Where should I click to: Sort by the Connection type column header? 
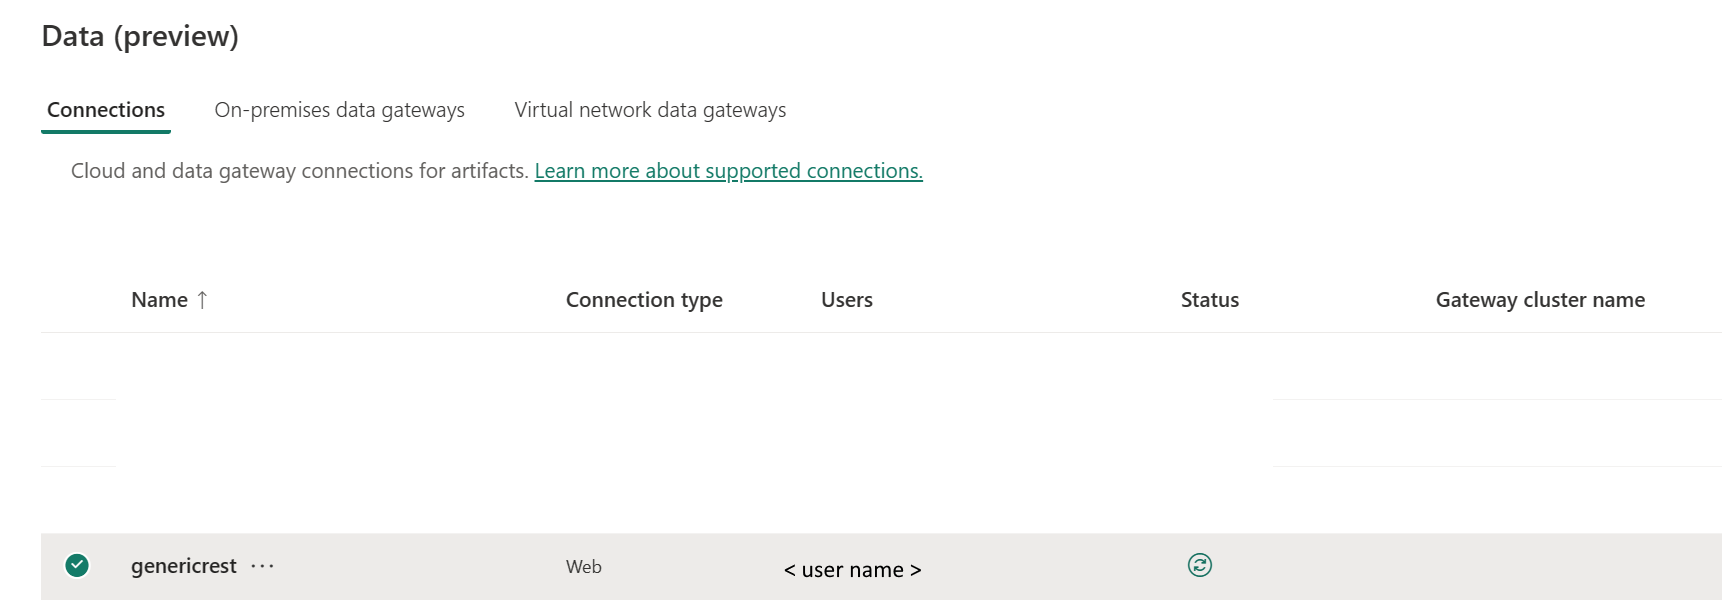644,300
